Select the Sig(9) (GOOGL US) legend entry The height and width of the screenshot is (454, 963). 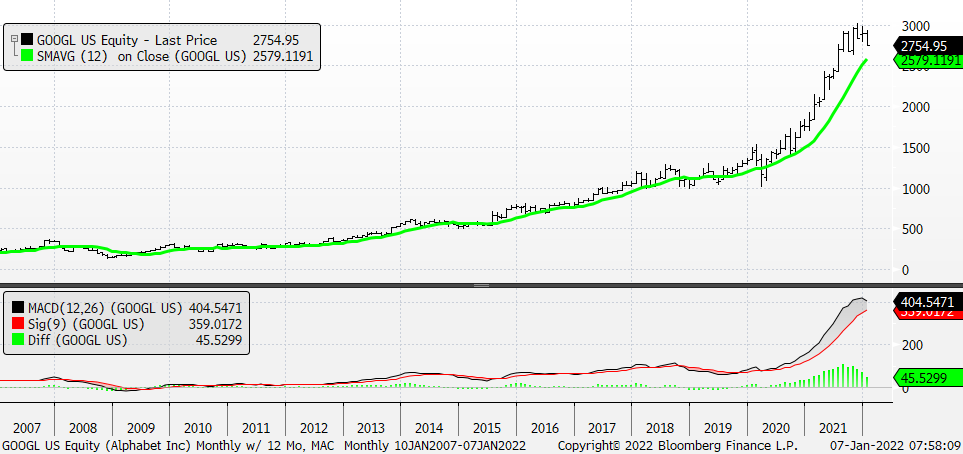[x=87, y=324]
